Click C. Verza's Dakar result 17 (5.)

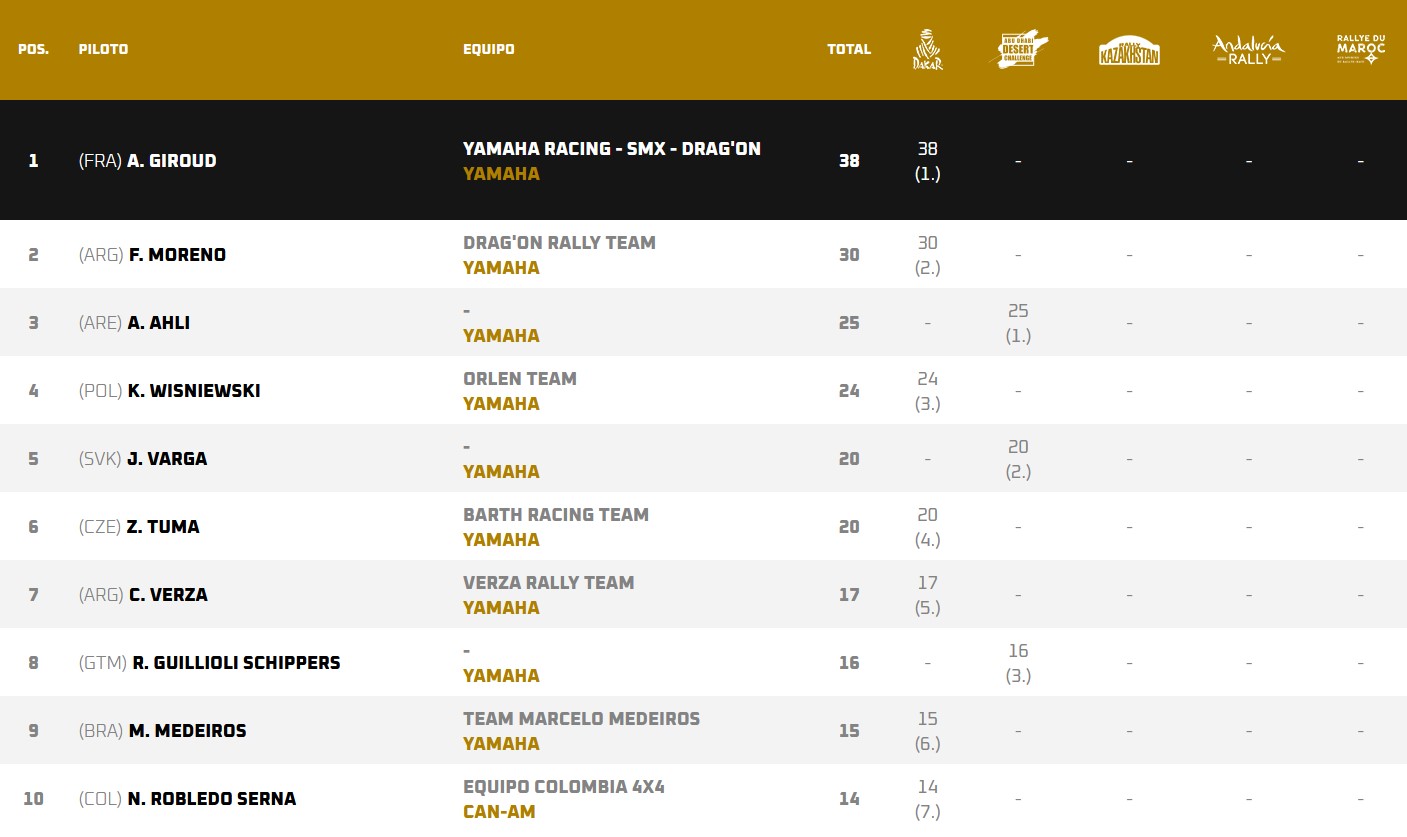click(x=928, y=595)
